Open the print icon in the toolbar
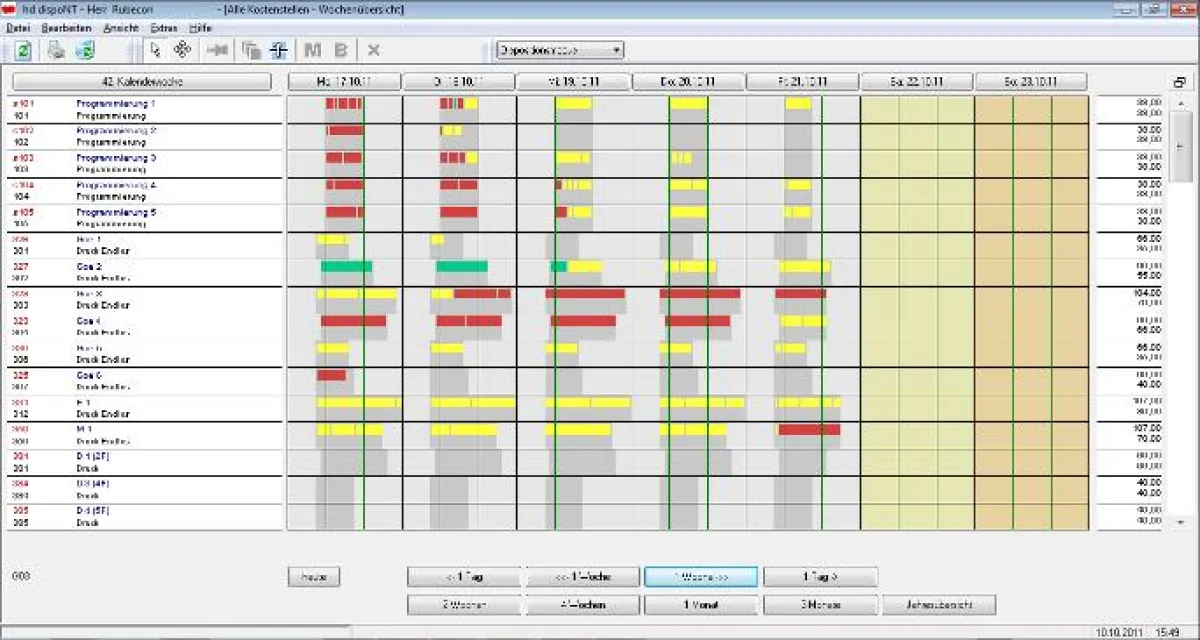This screenshot has width=1200, height=640. (56, 50)
